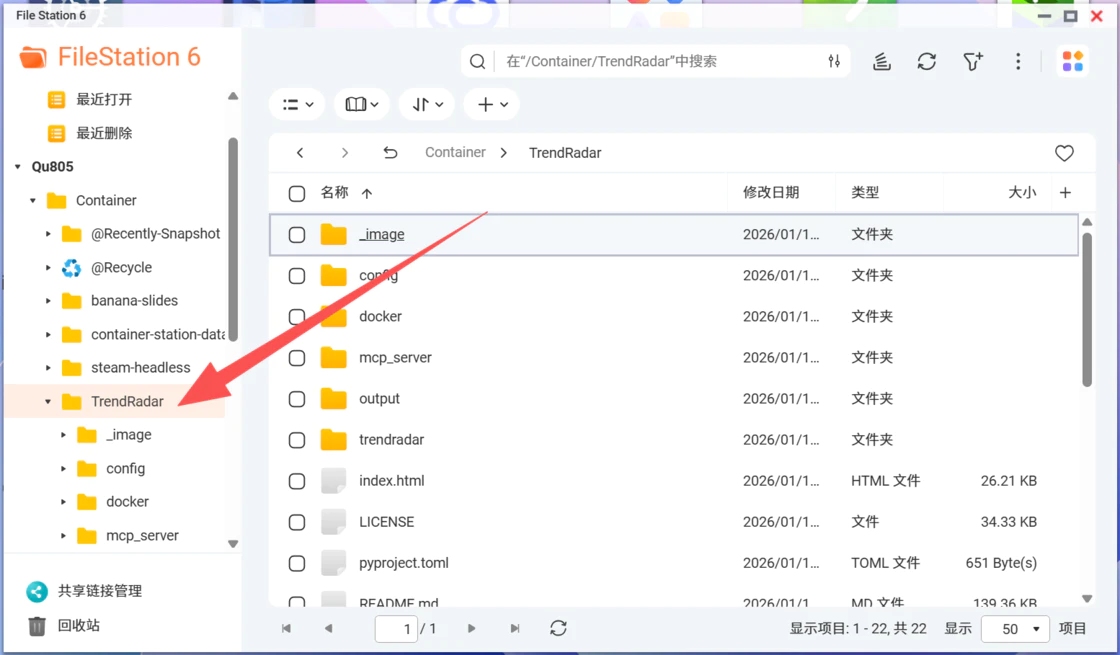Sort by the size column header
The image size is (1120, 655).
[1022, 193]
